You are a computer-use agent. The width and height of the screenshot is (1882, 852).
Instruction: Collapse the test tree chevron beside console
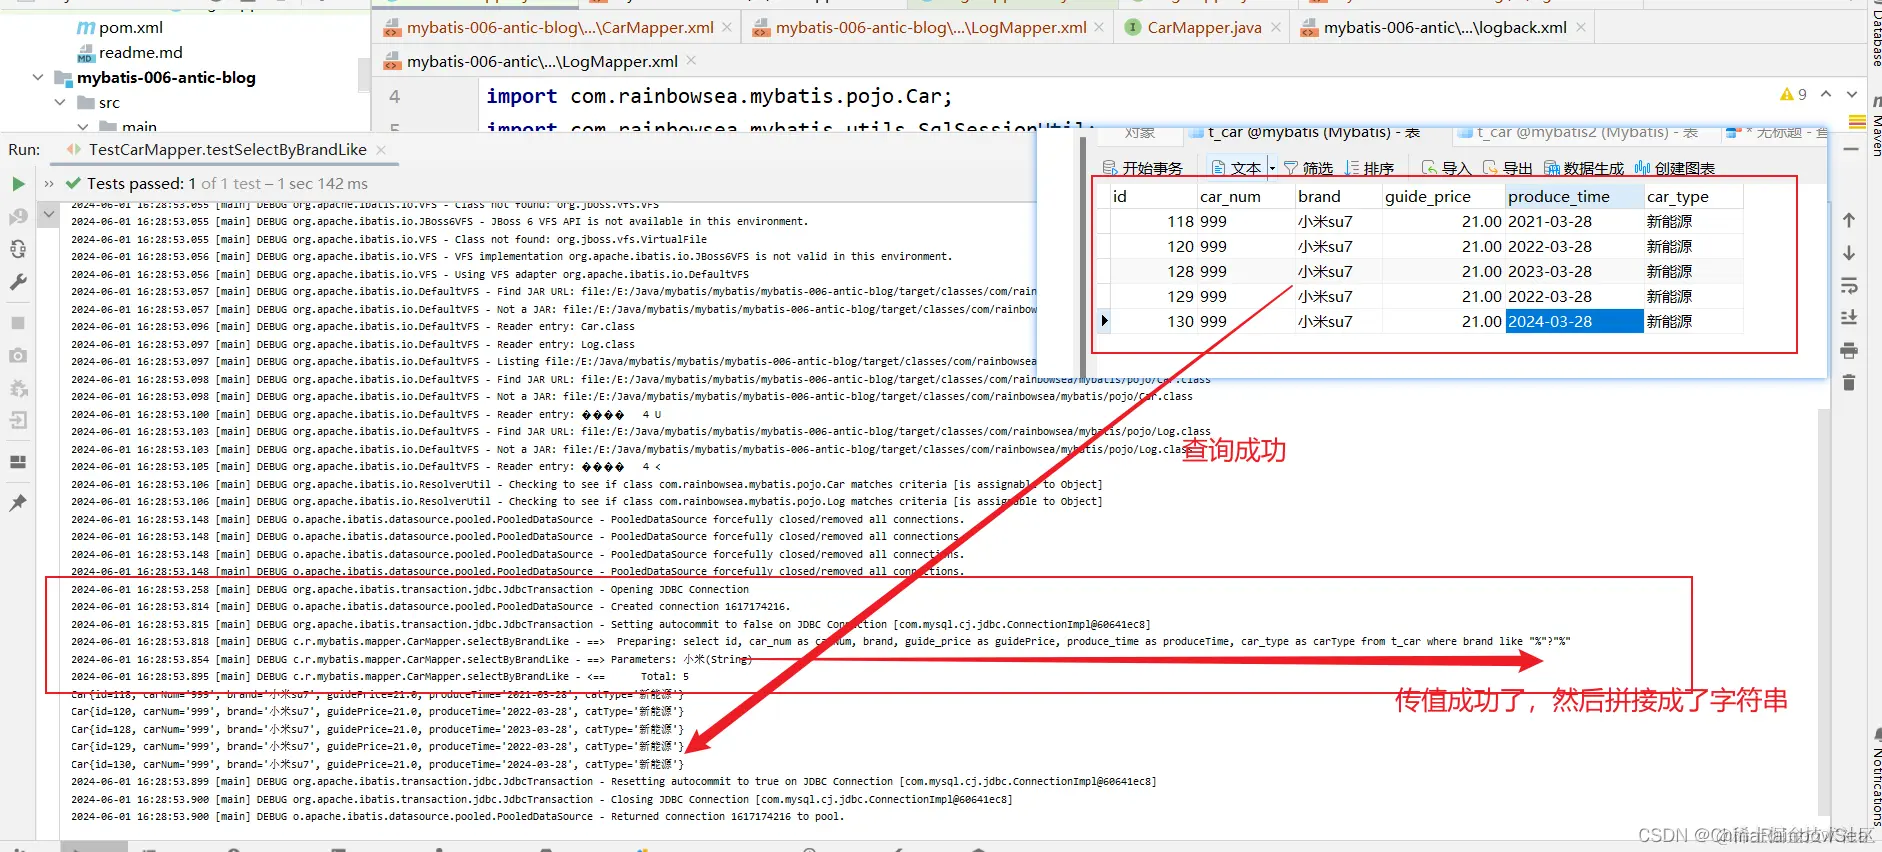click(48, 214)
